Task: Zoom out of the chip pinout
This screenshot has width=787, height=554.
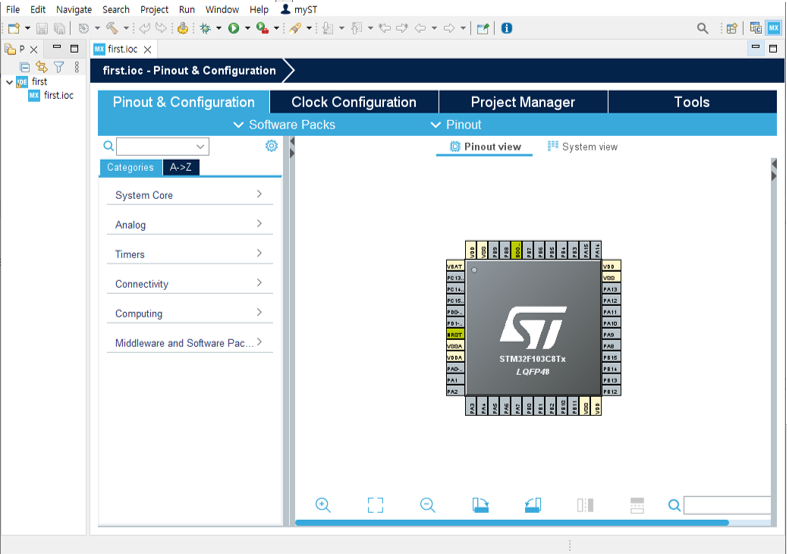Action: tap(428, 505)
